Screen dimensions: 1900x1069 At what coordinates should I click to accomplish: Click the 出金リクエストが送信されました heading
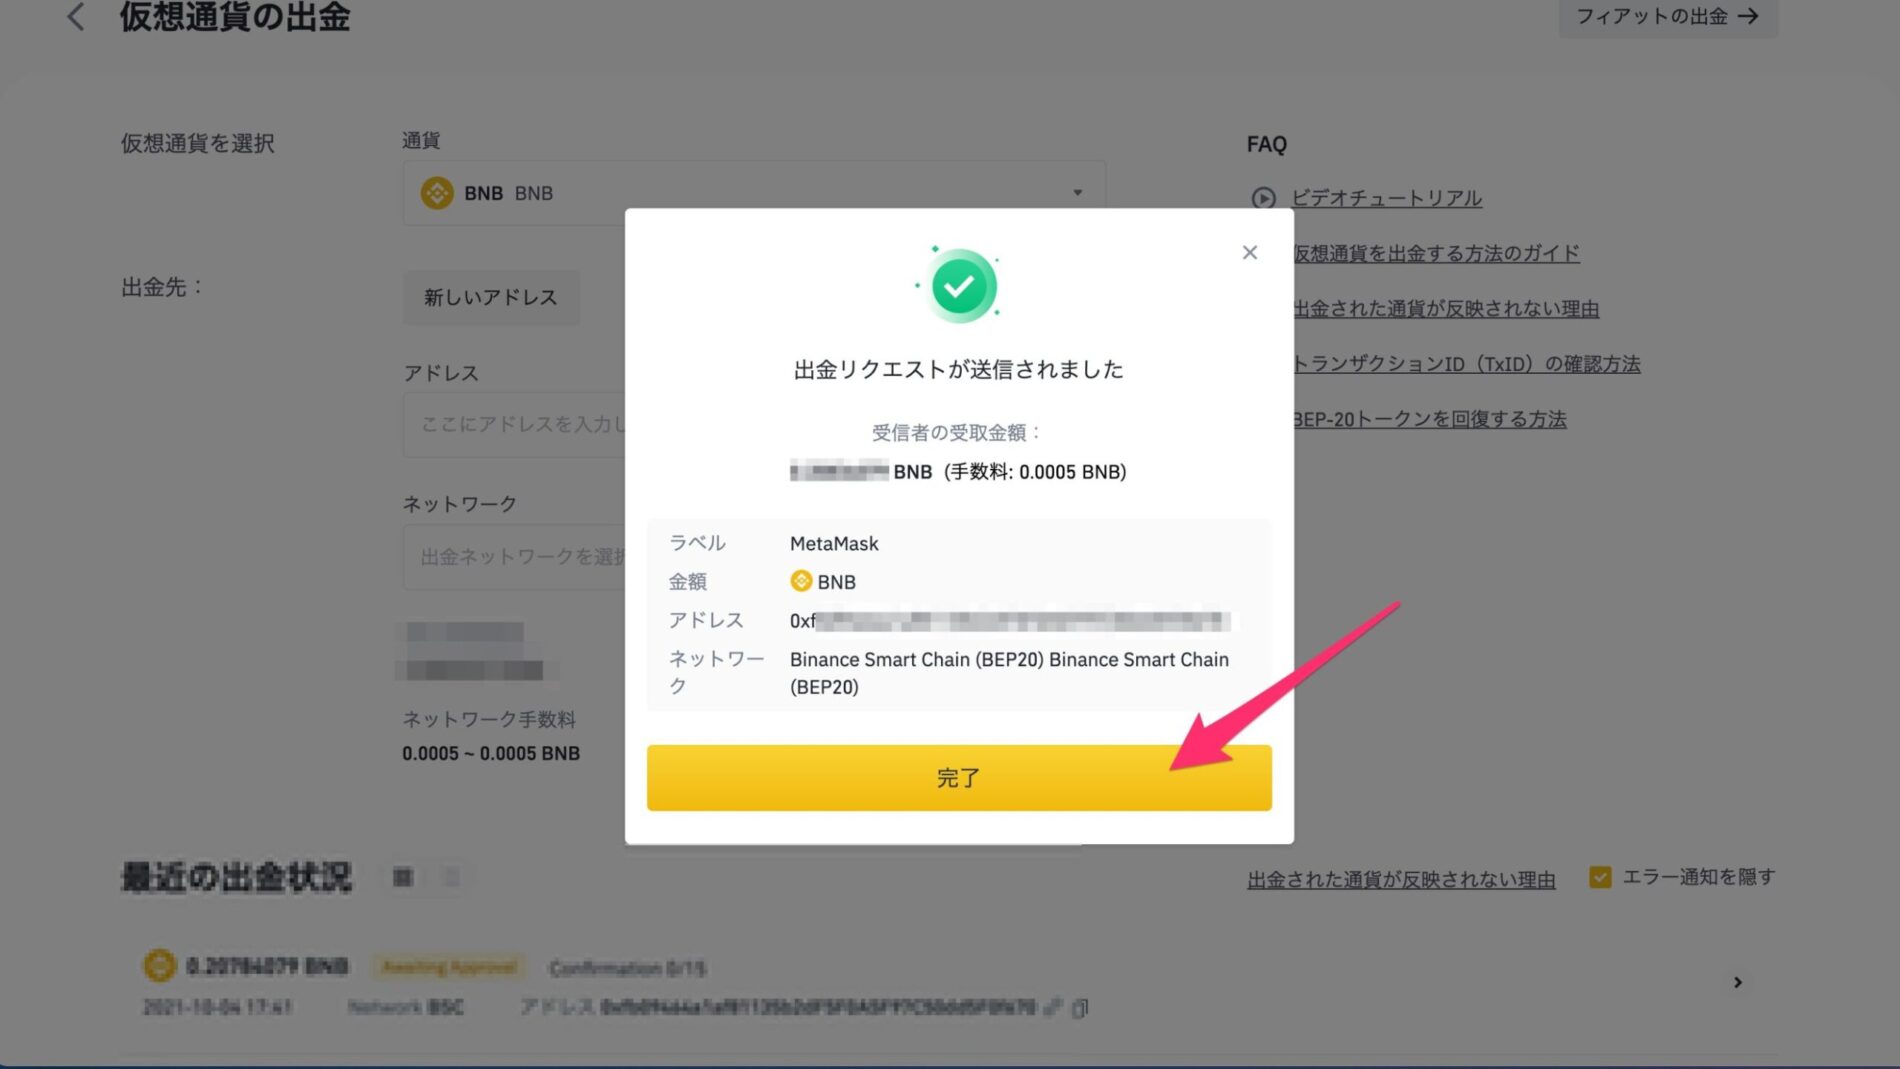958,369
